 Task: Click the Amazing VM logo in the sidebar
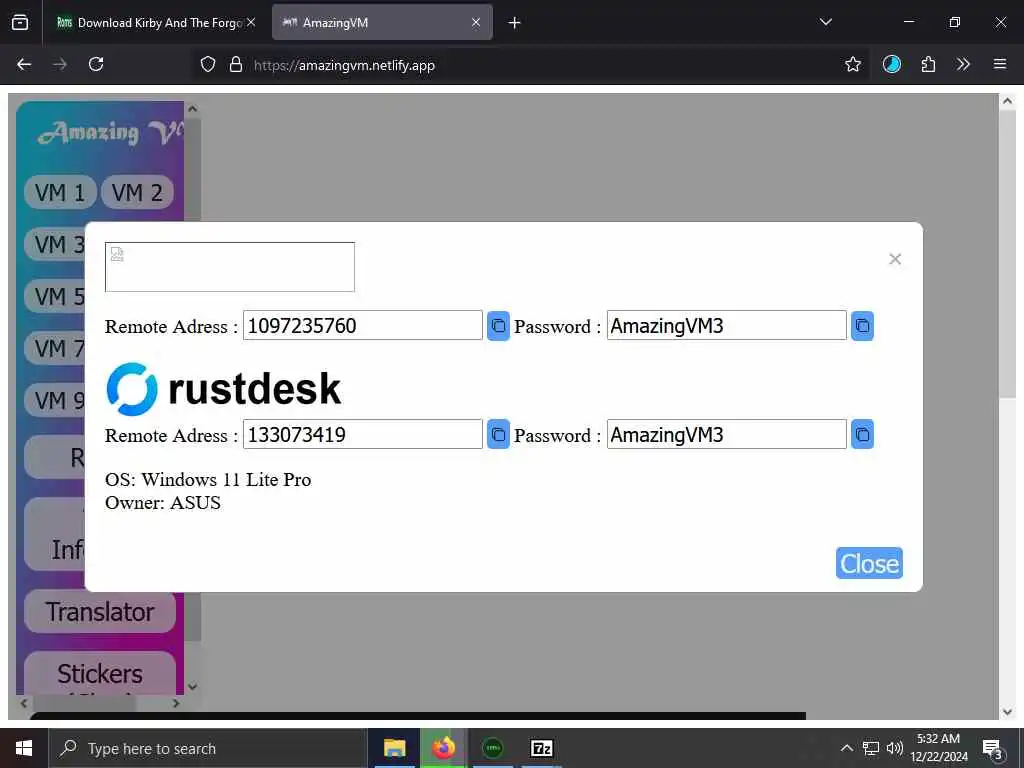(x=110, y=133)
